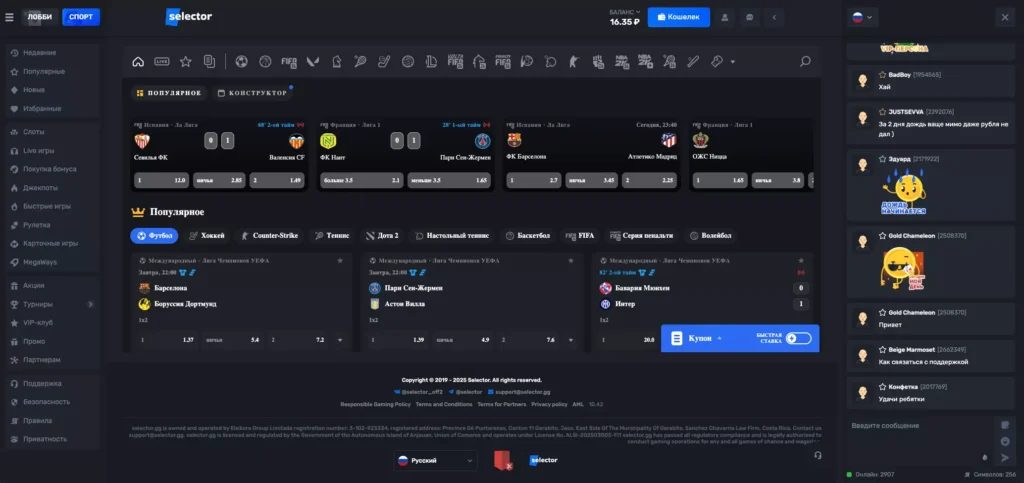Expand the Турниры sidebar item arrow

point(90,304)
